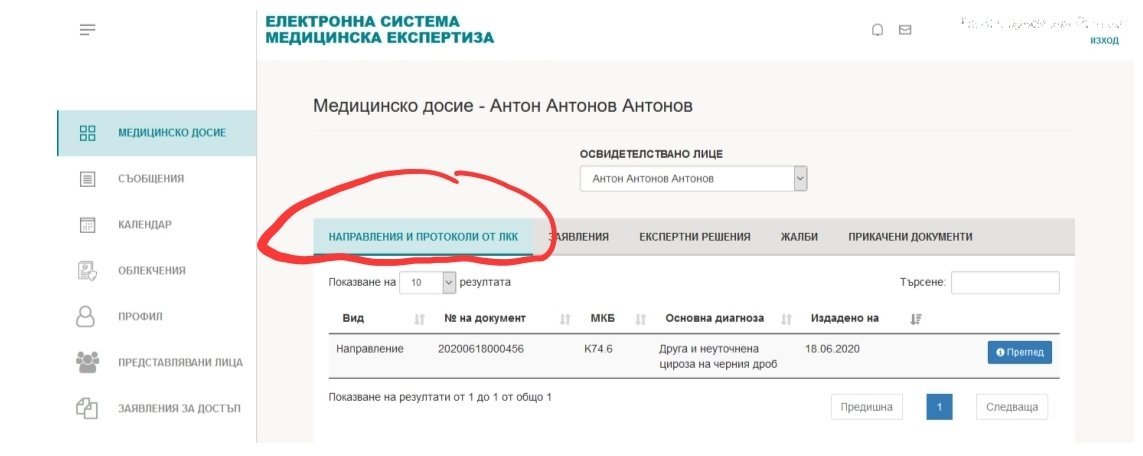Screen dimensions: 1143x456
Task: Click the hamburger menu icon
Action: [88, 30]
